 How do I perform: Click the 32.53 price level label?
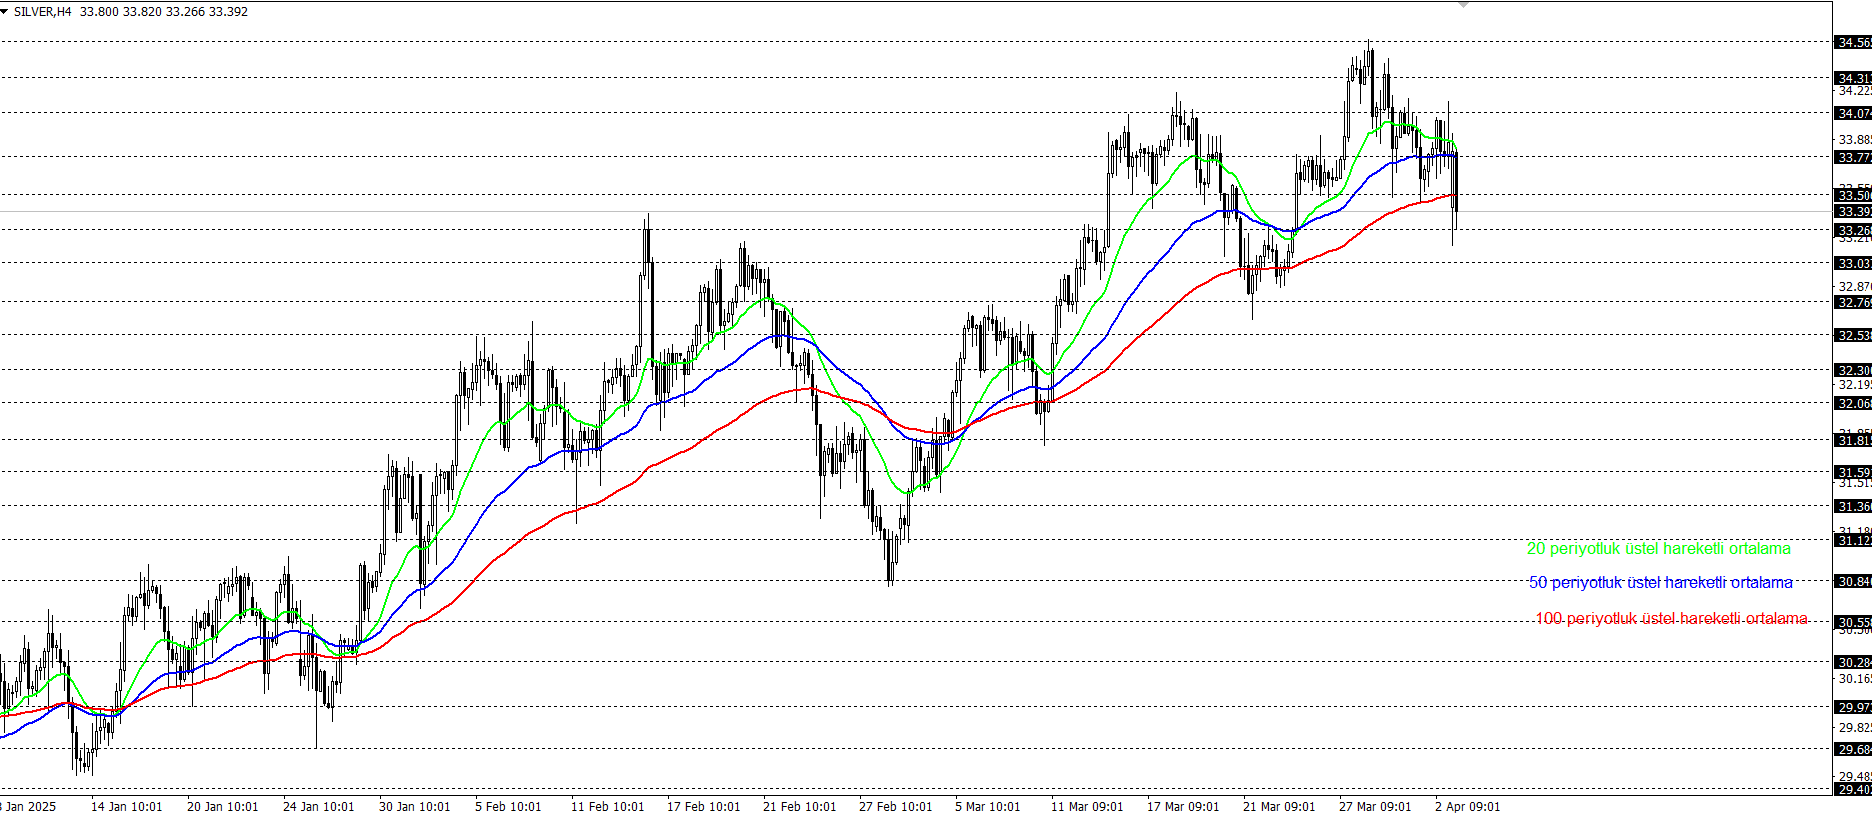[x=1853, y=335]
